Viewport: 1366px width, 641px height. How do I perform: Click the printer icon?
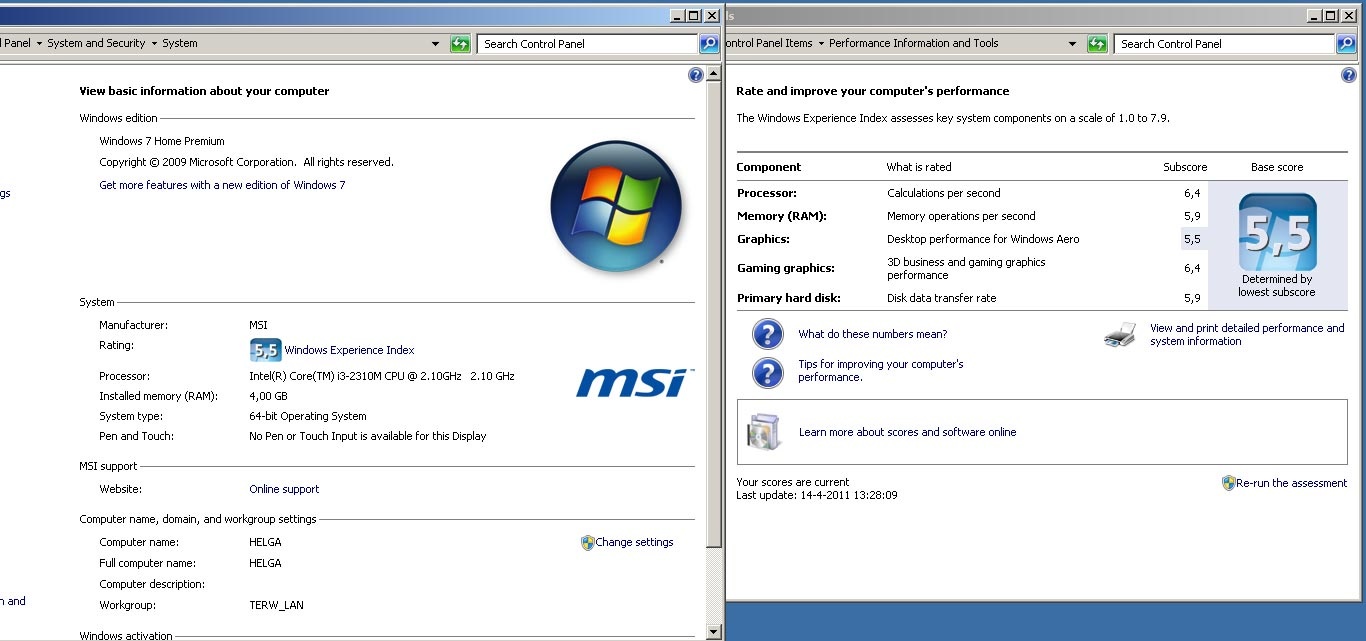(1121, 335)
